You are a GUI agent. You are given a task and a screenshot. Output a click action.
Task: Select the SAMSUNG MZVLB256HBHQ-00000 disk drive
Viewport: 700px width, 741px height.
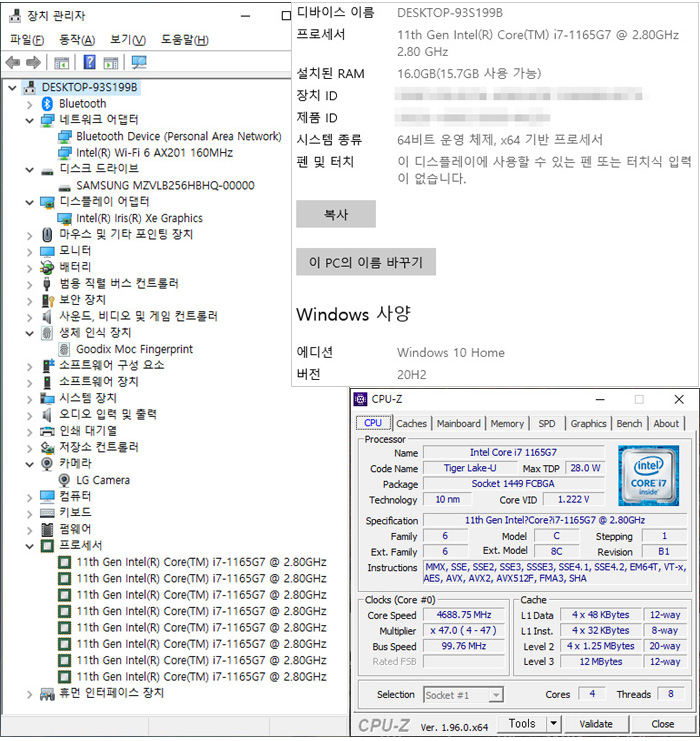tap(165, 186)
